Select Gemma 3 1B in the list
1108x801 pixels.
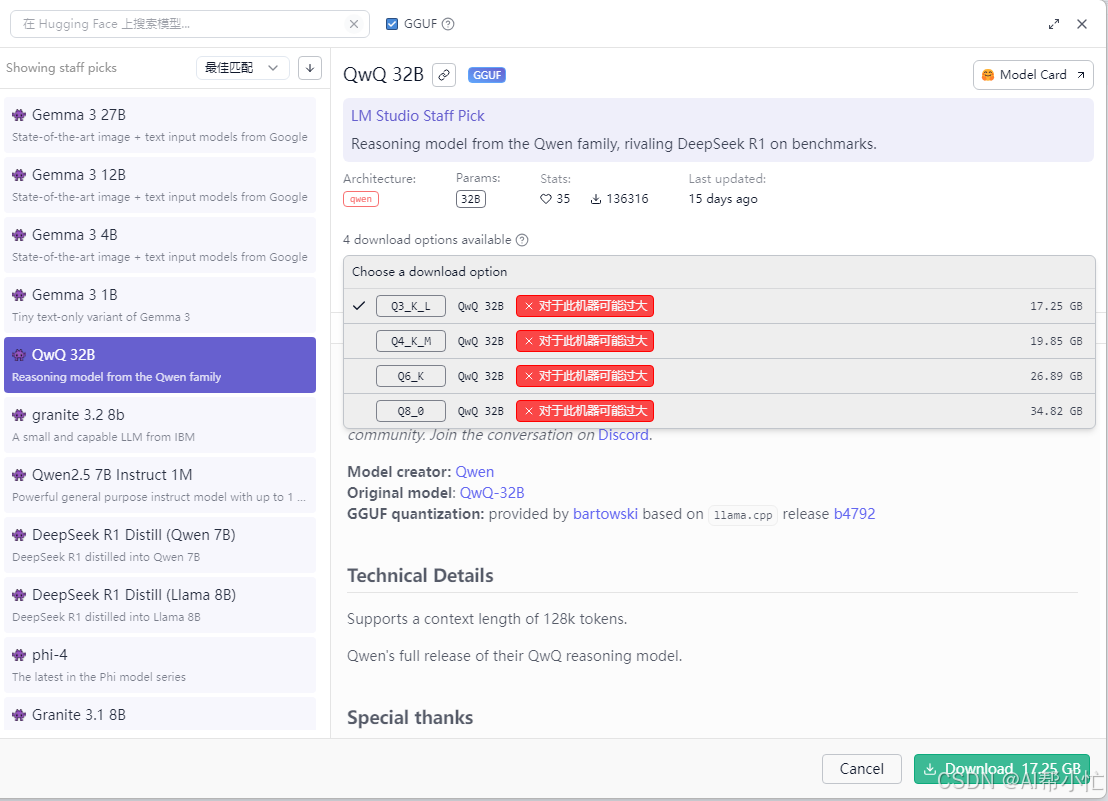(160, 305)
